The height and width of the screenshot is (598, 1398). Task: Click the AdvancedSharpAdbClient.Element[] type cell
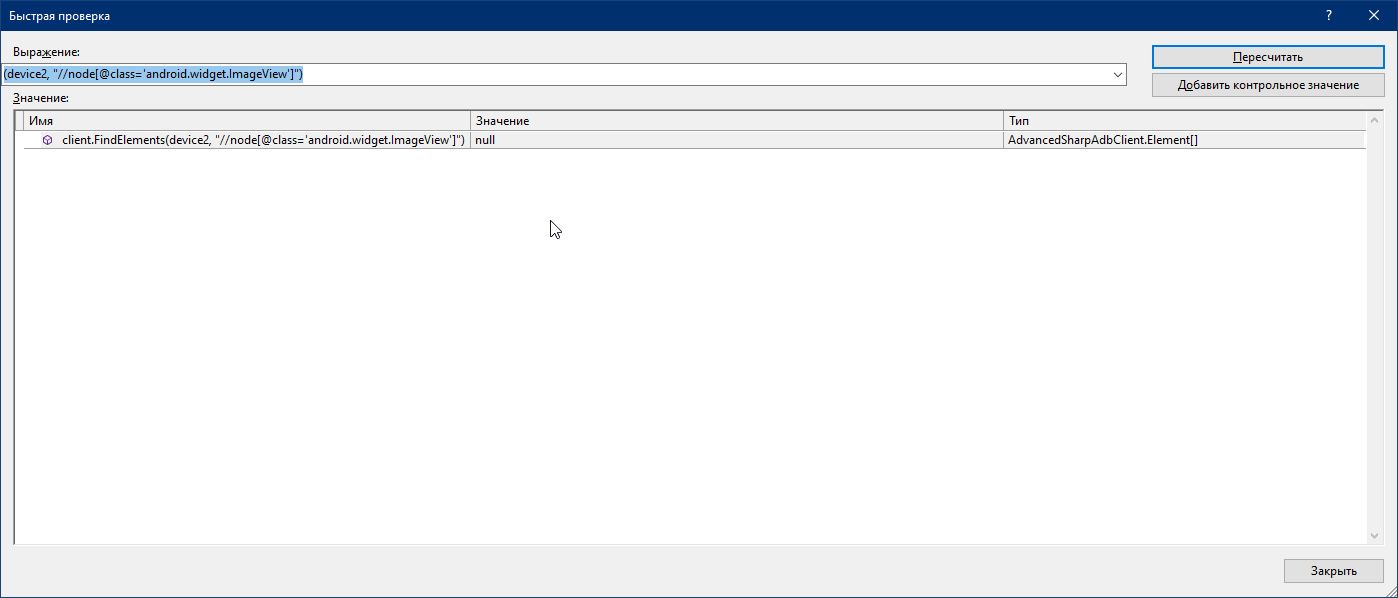[1100, 139]
